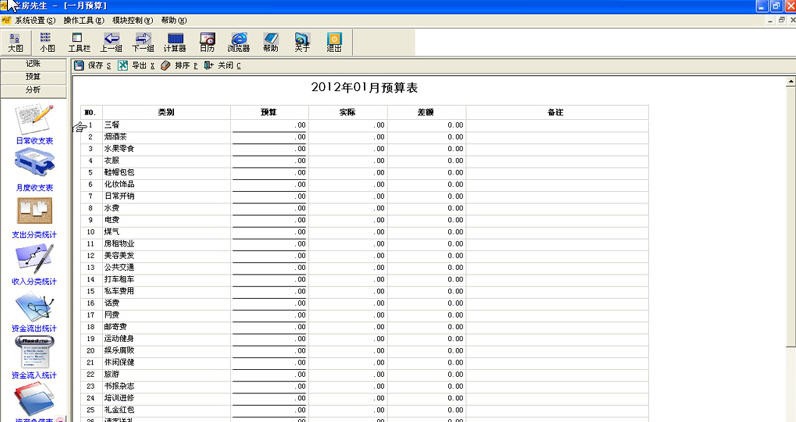796x422 pixels.
Task: Click the NO. column header
Action: (91, 112)
